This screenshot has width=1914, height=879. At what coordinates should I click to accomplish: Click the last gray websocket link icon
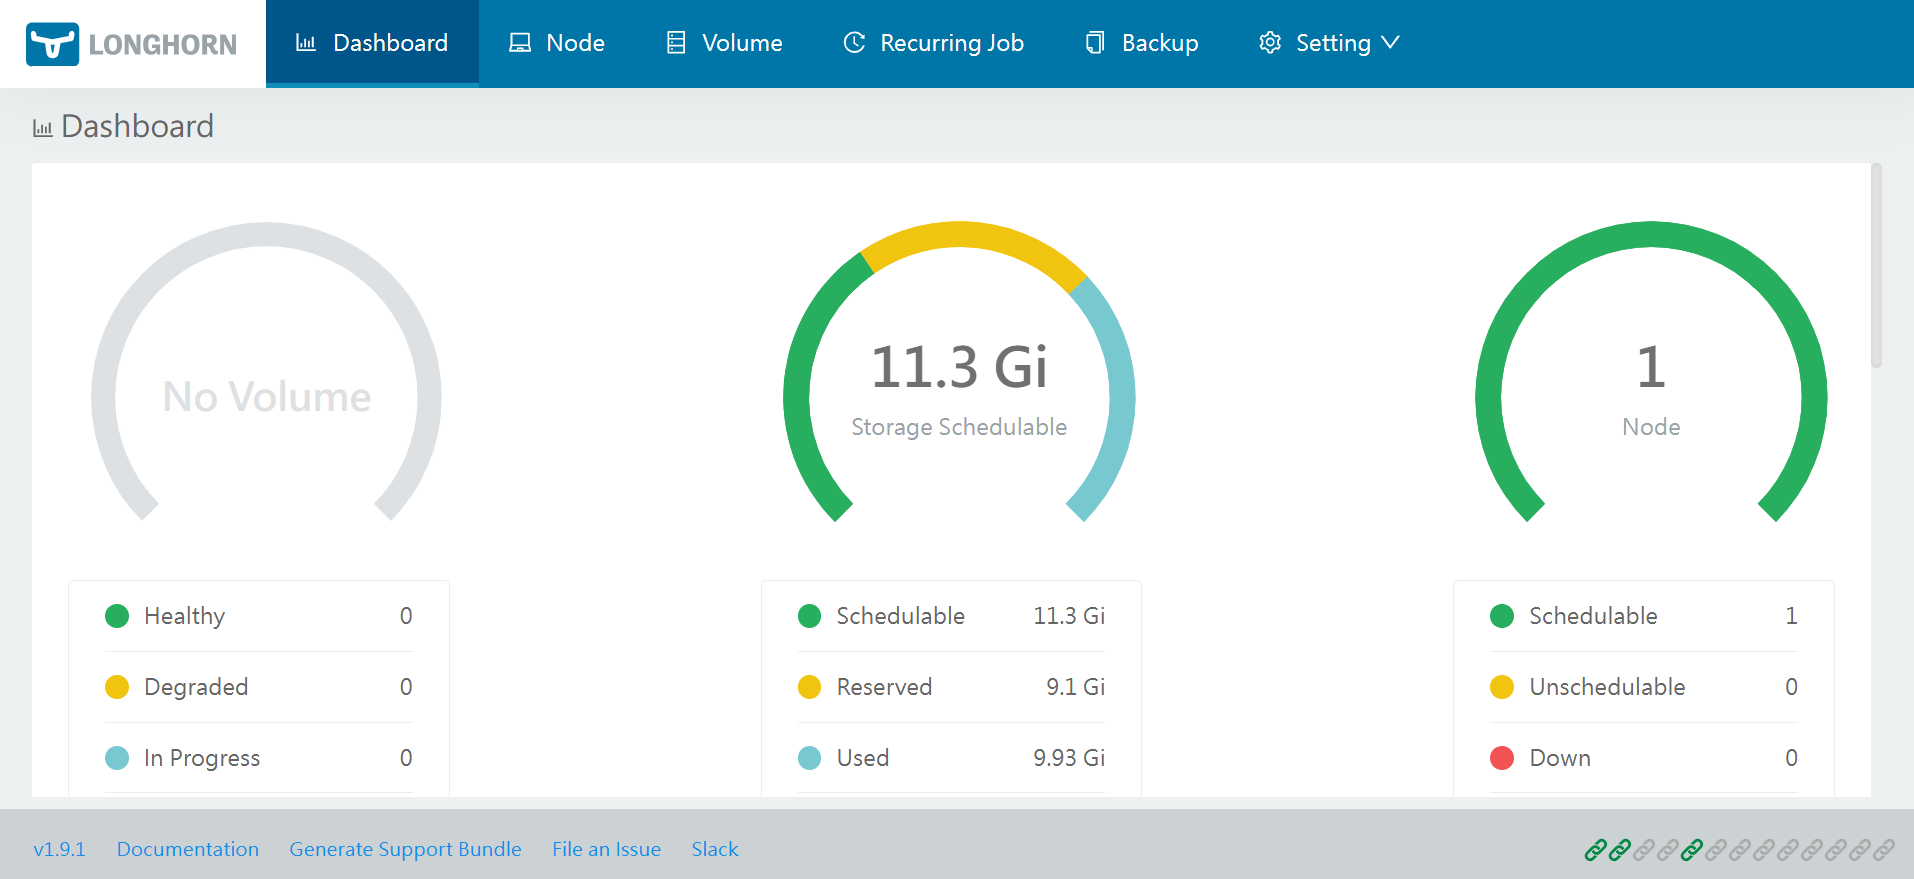click(x=1883, y=850)
